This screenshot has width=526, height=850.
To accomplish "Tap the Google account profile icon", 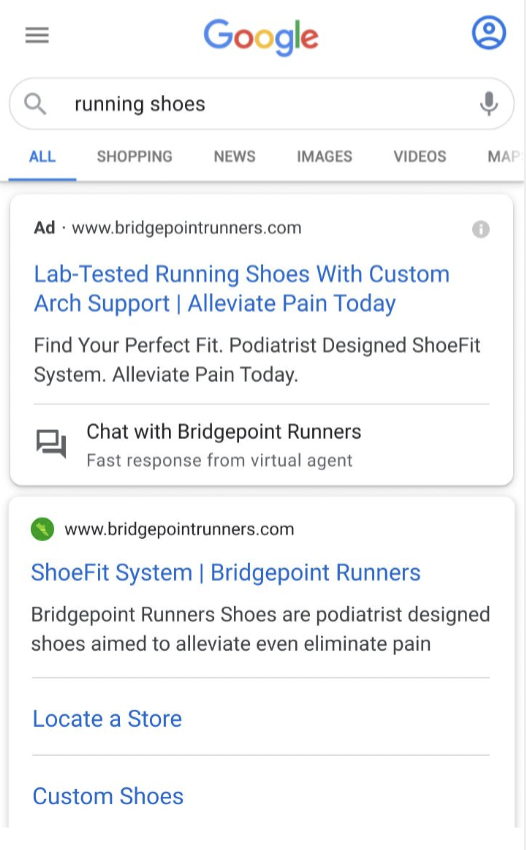I will tap(489, 33).
